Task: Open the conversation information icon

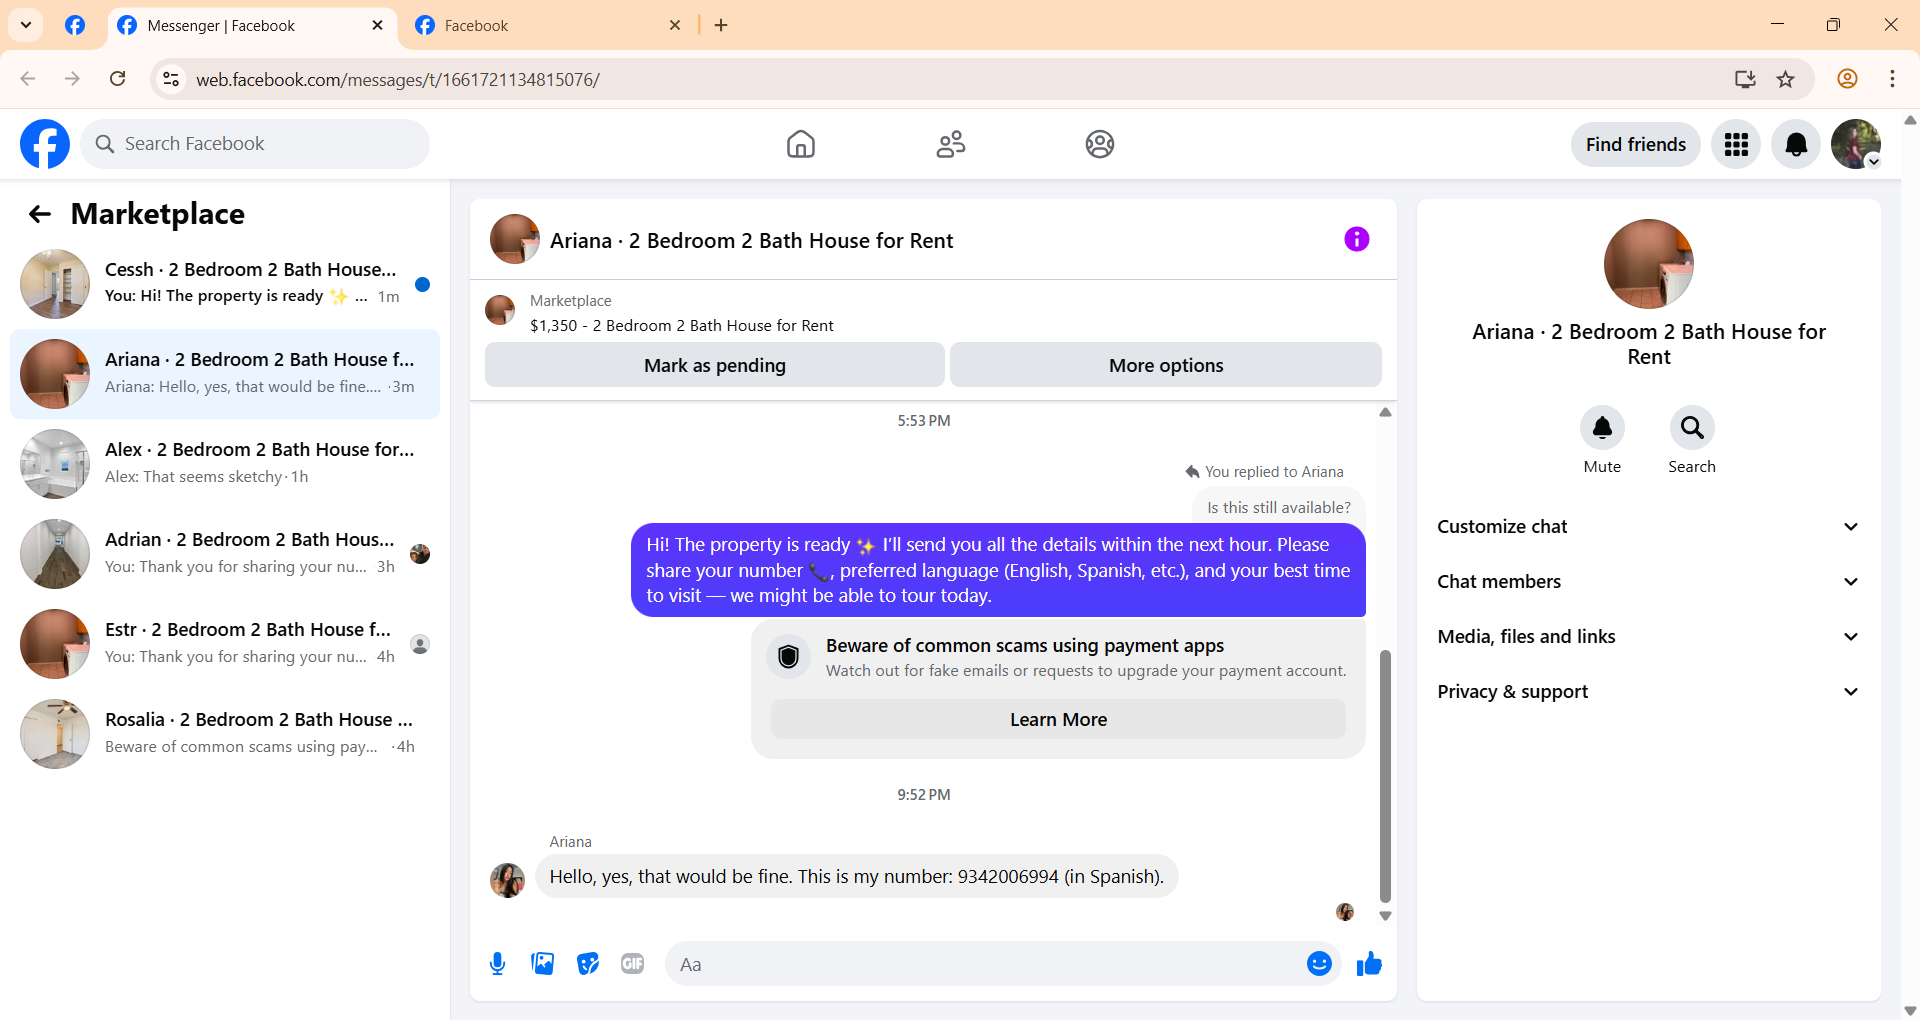Action: (x=1356, y=239)
